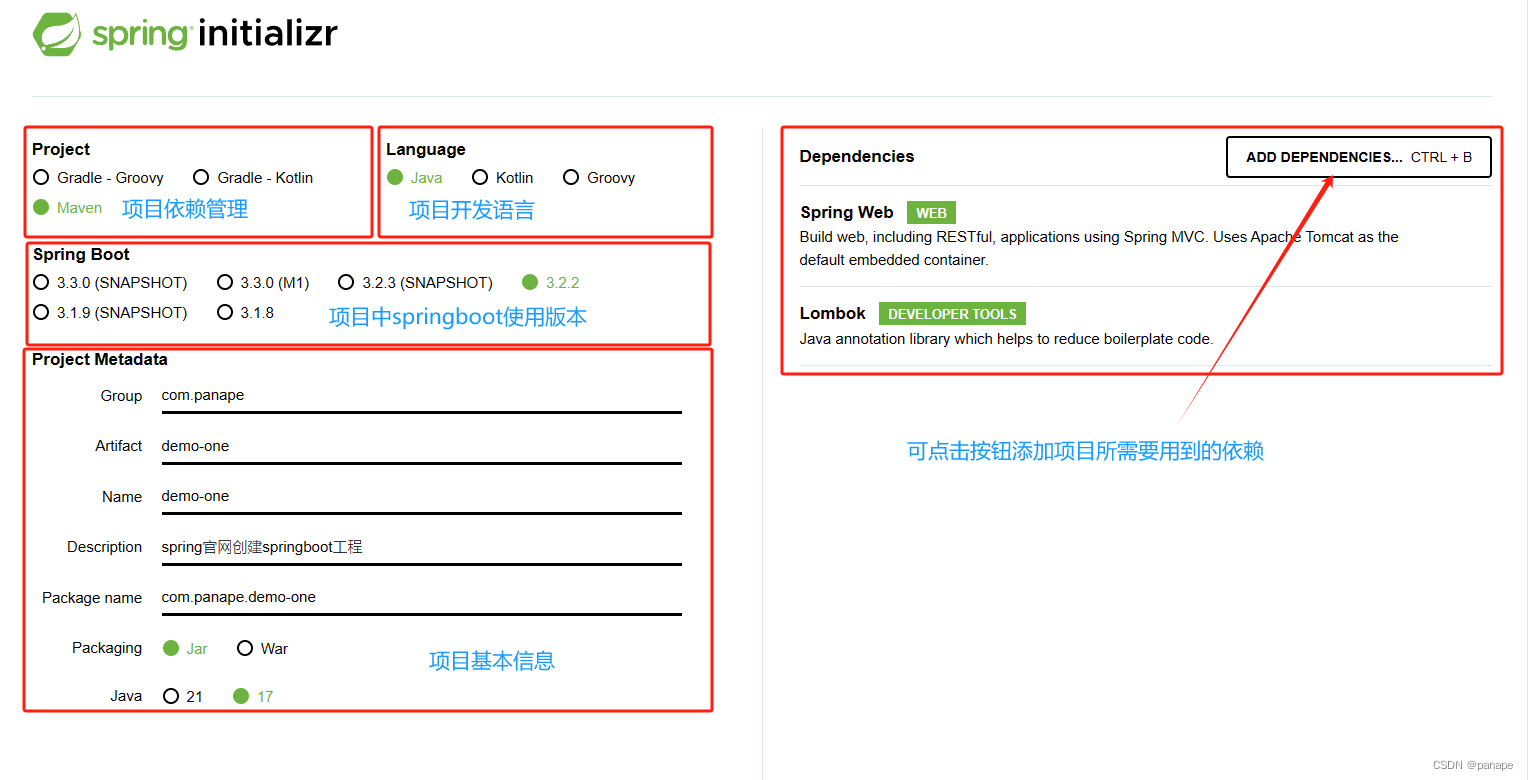Click the Group field label
The height and width of the screenshot is (780, 1528).
(122, 396)
